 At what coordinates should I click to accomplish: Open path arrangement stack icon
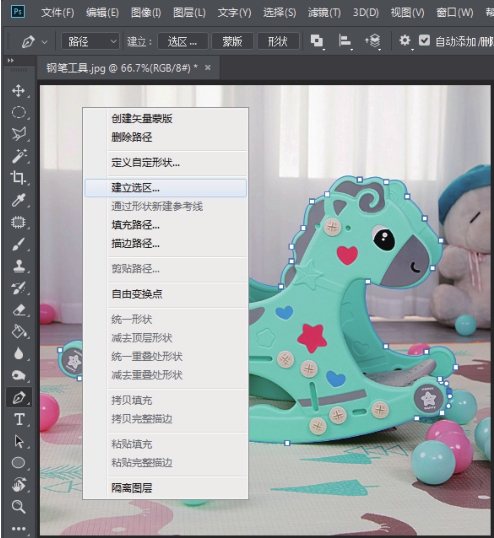(x=373, y=41)
